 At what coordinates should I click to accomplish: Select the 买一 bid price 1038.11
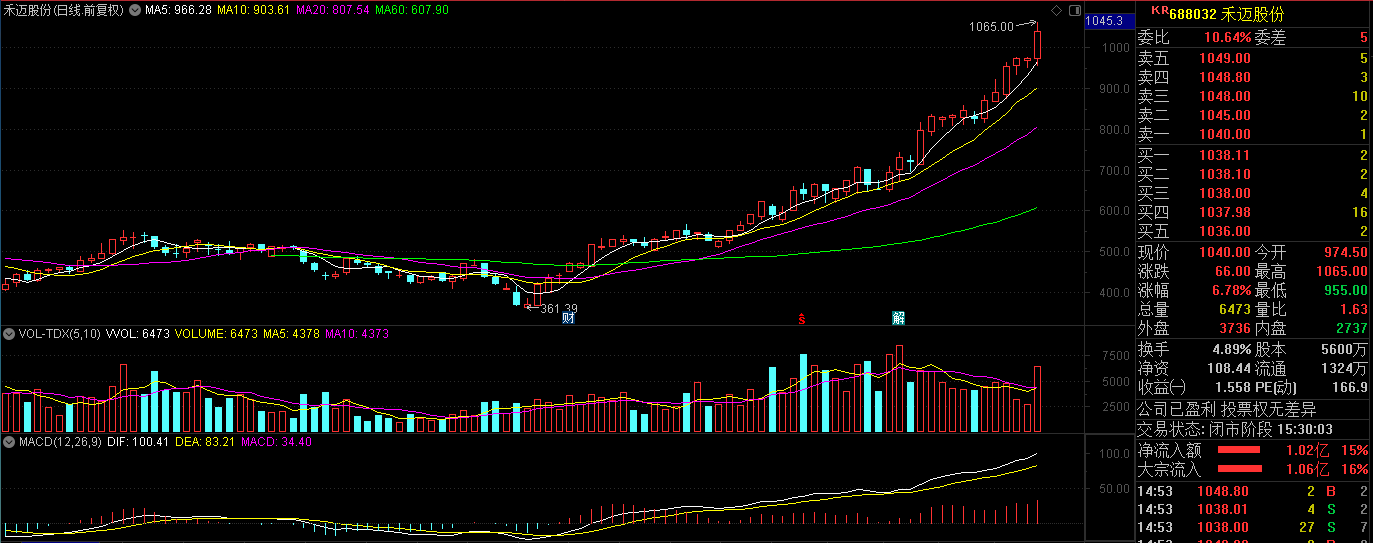(x=1225, y=155)
